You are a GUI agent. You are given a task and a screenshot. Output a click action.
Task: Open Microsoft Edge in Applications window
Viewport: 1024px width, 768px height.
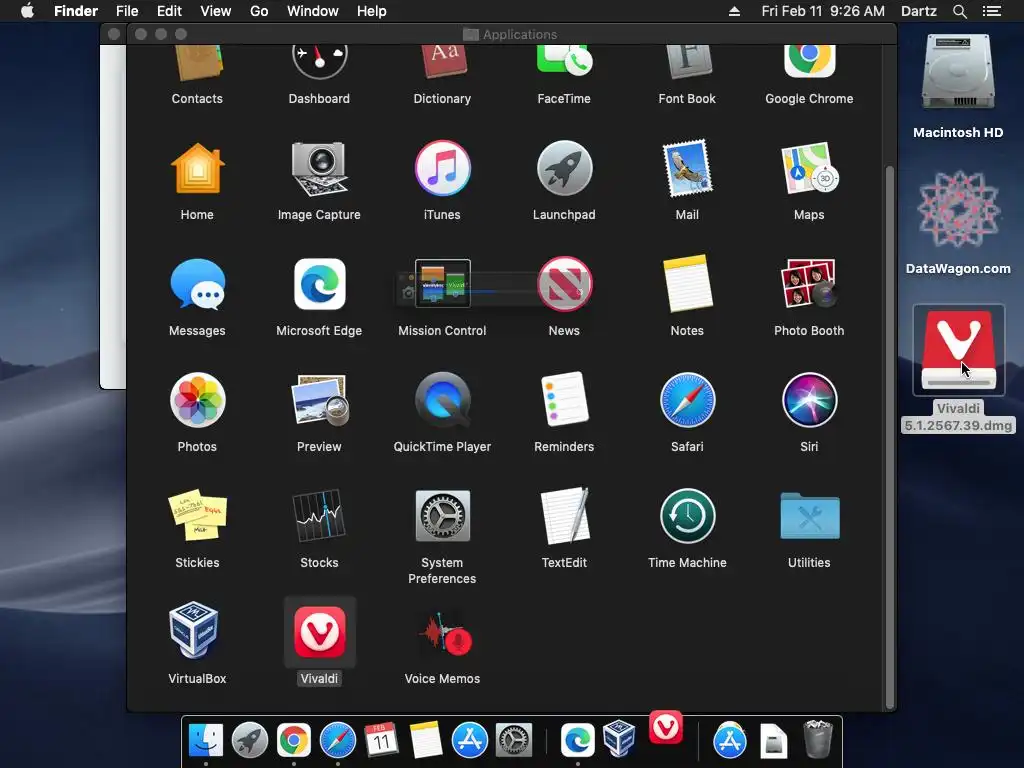(x=319, y=284)
